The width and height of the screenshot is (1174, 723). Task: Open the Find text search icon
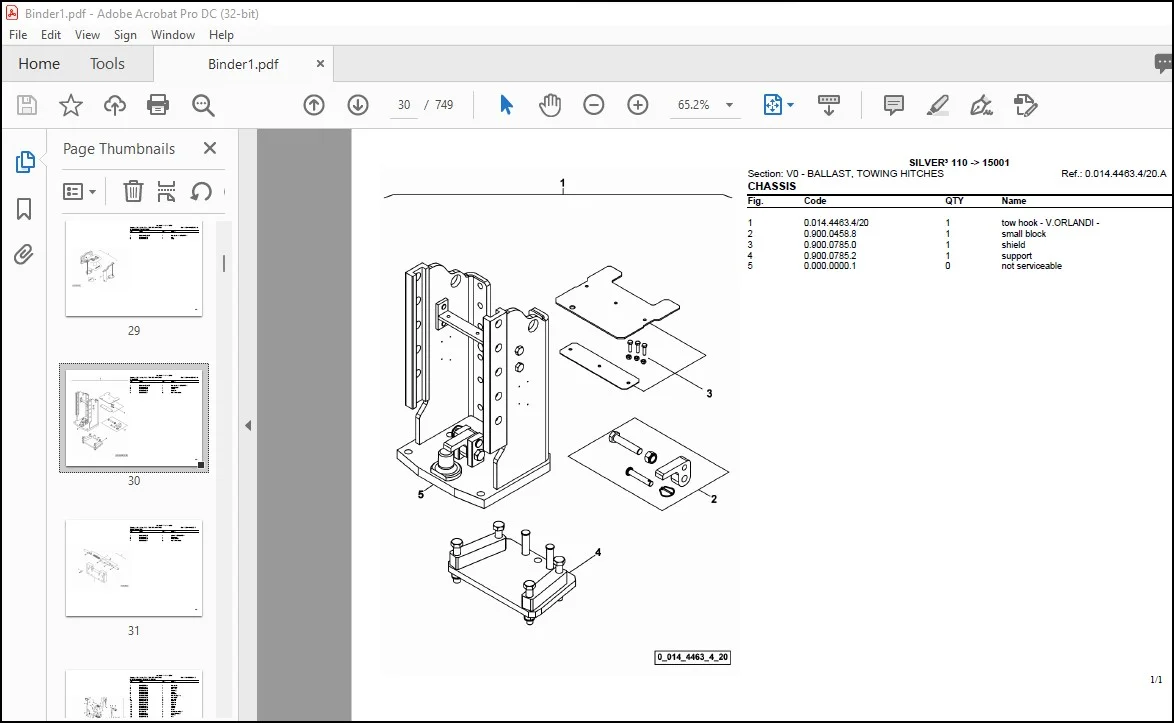(203, 105)
